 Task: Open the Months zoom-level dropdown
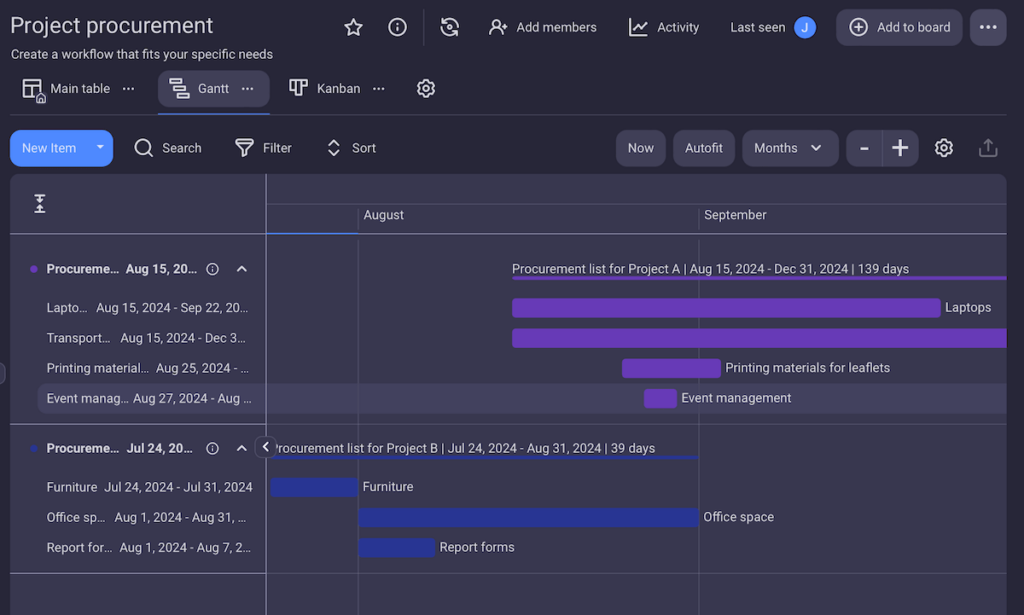point(790,147)
